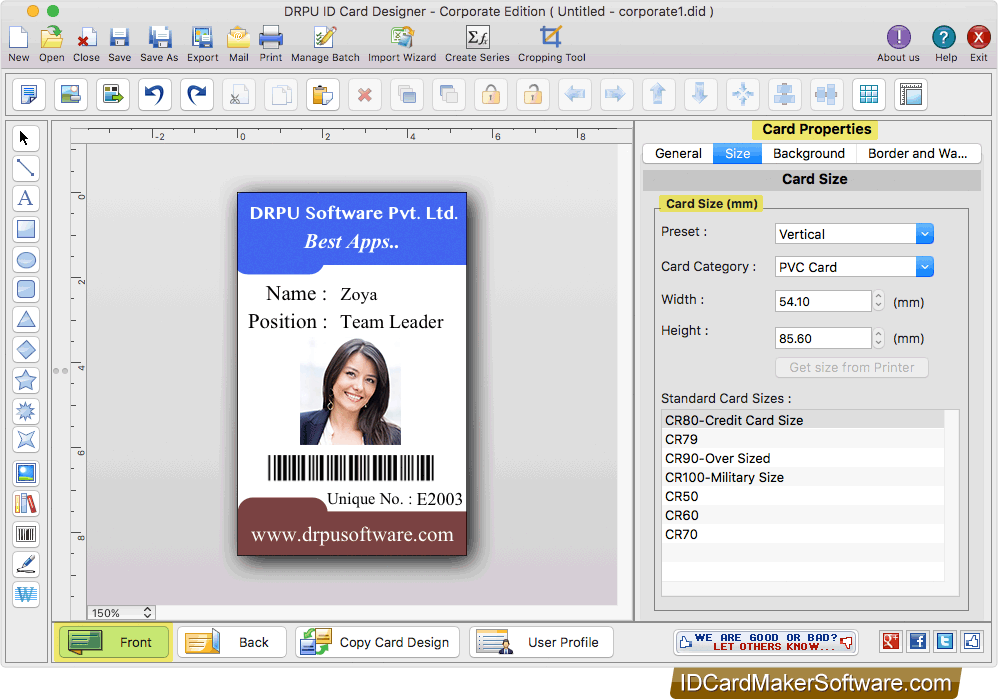Open the Card Category dropdown
This screenshot has height=699, width=998.
coord(854,267)
